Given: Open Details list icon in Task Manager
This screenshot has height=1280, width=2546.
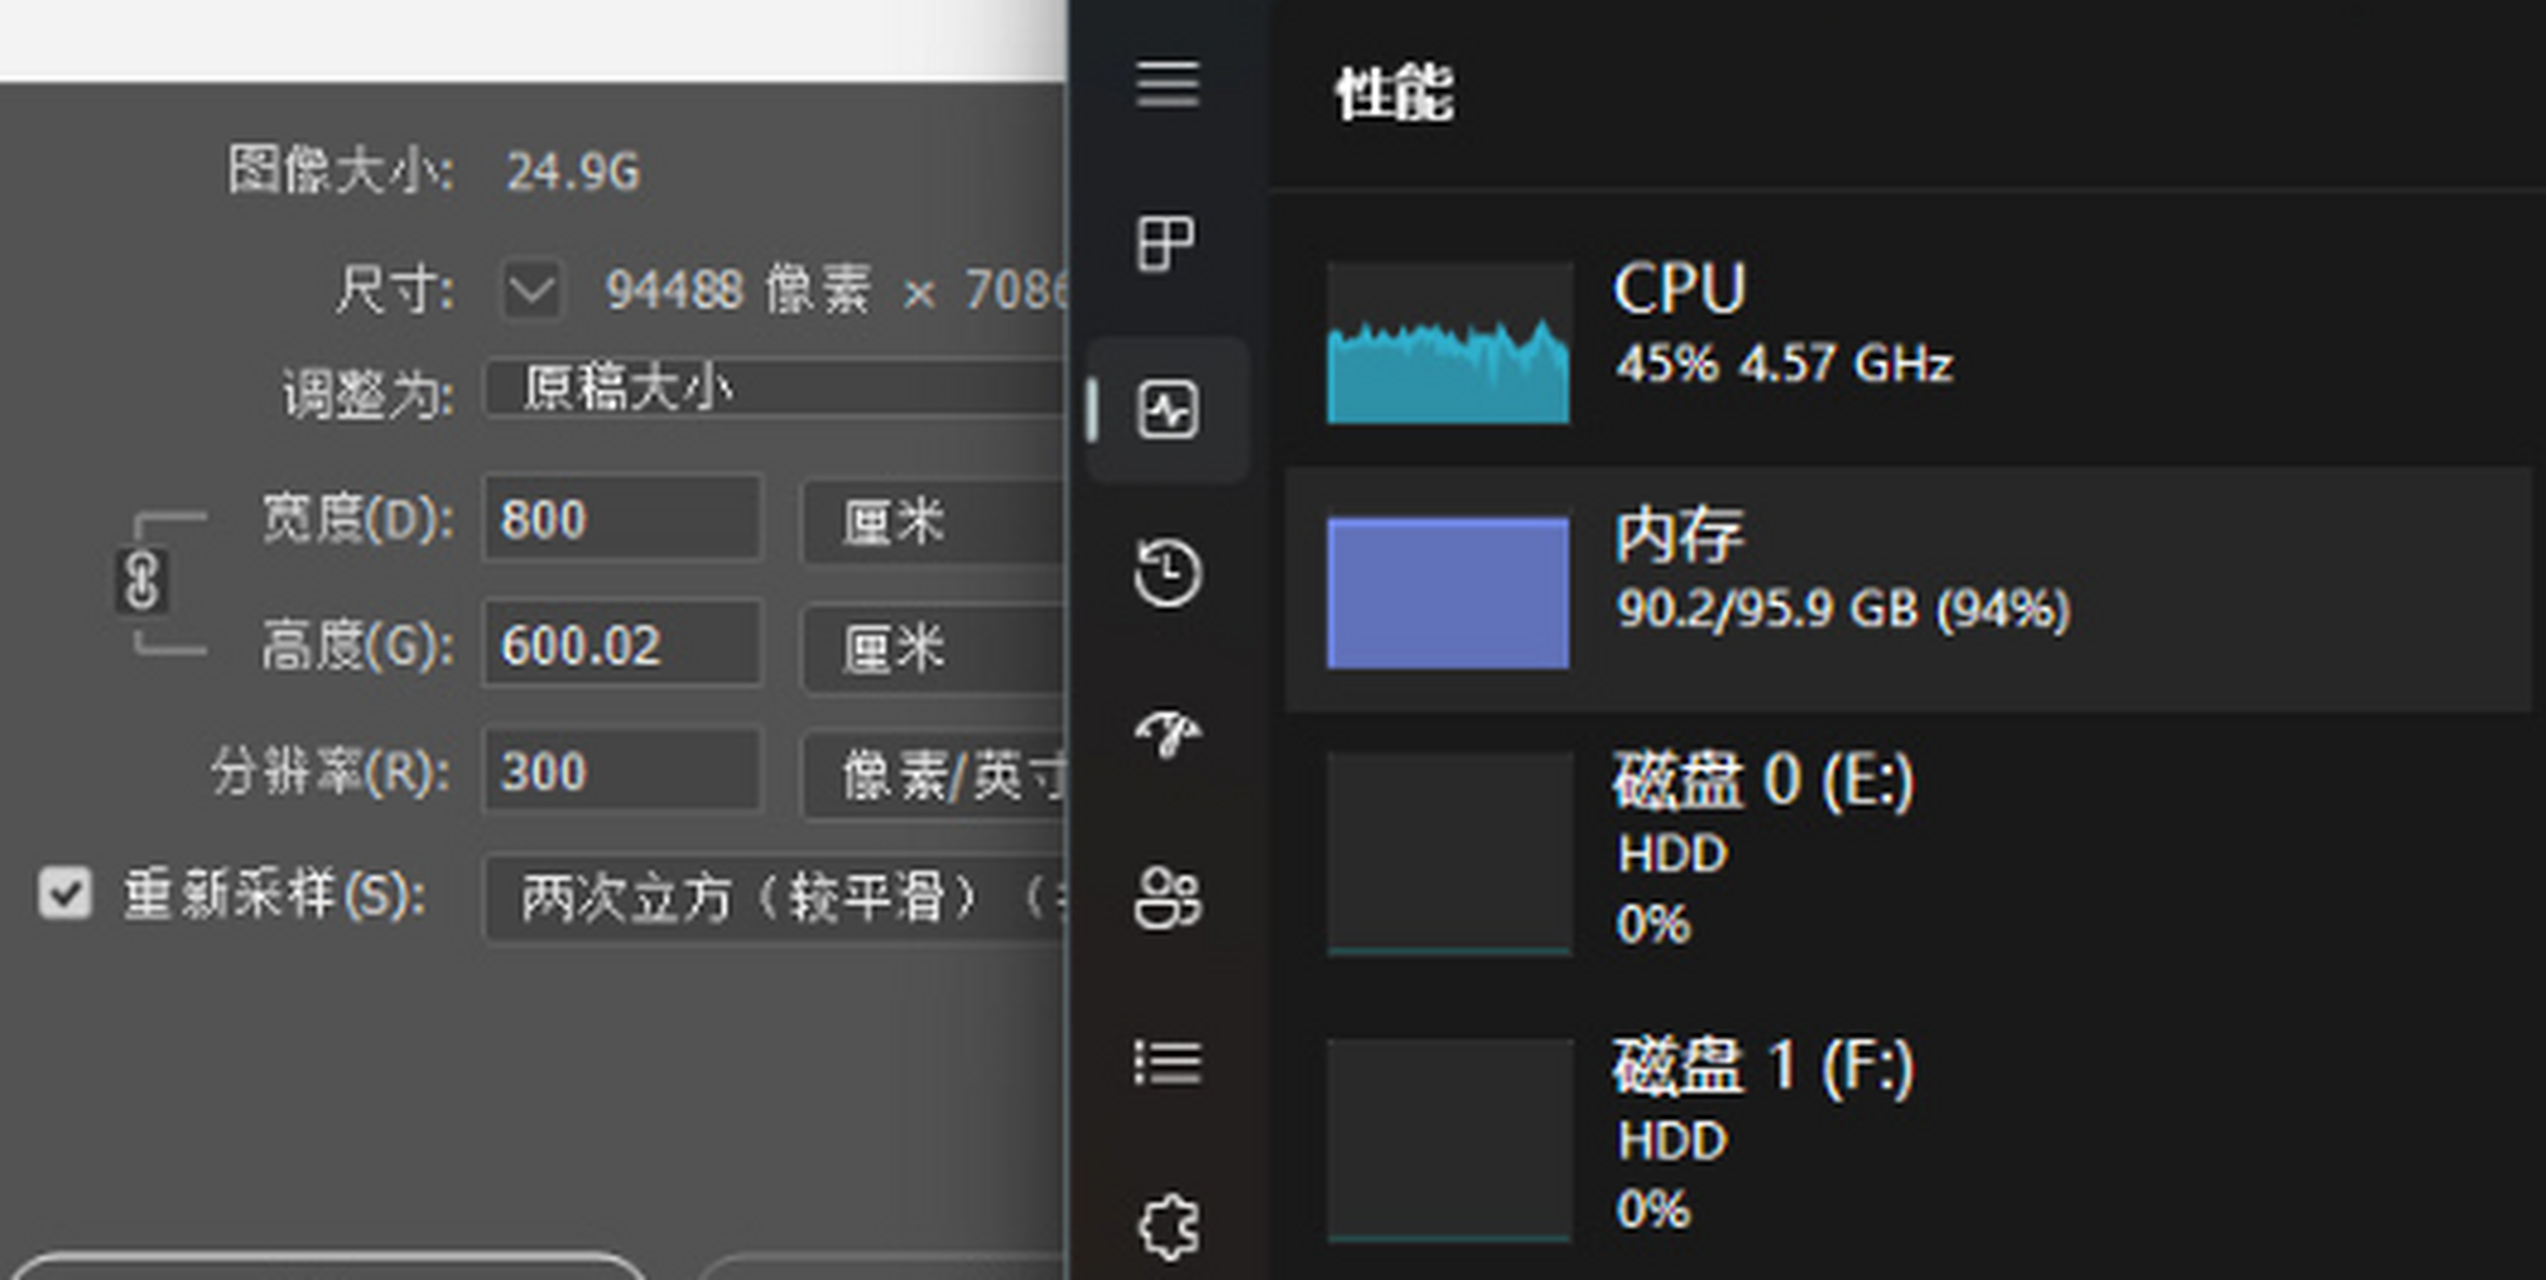Looking at the screenshot, I should [x=1167, y=1062].
